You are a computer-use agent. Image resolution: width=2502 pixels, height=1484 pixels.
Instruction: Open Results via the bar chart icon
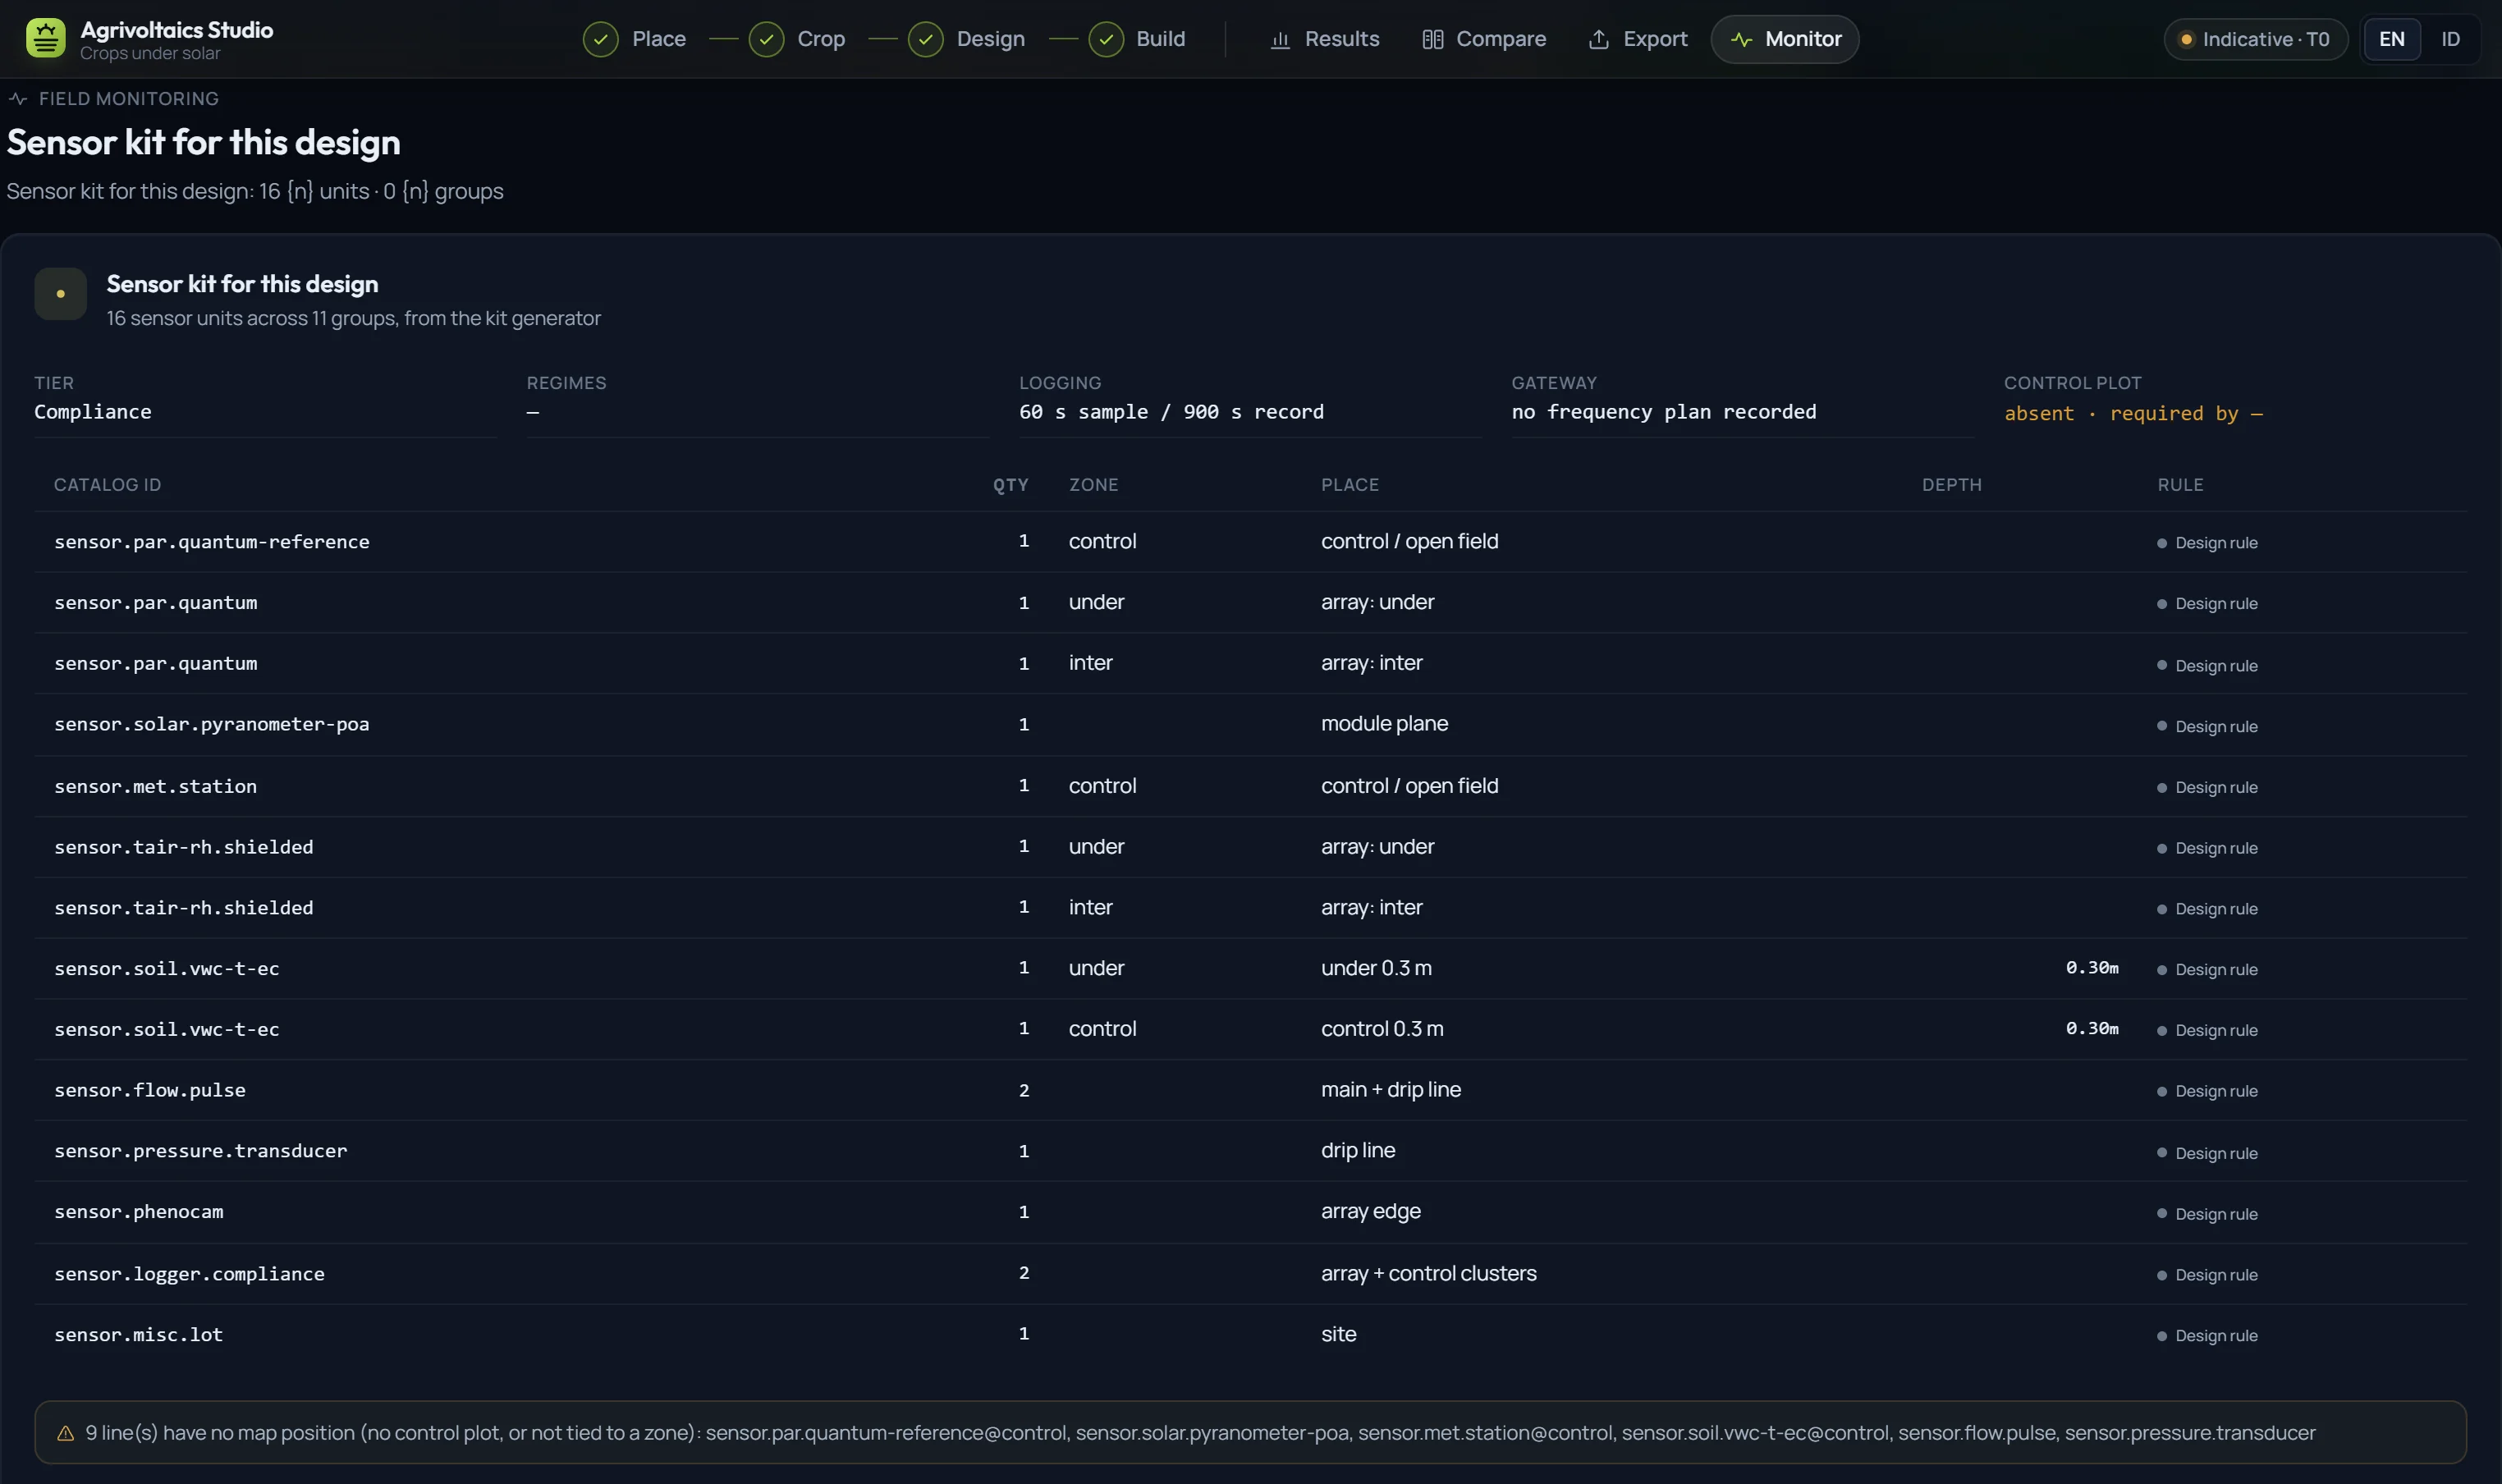click(1280, 39)
